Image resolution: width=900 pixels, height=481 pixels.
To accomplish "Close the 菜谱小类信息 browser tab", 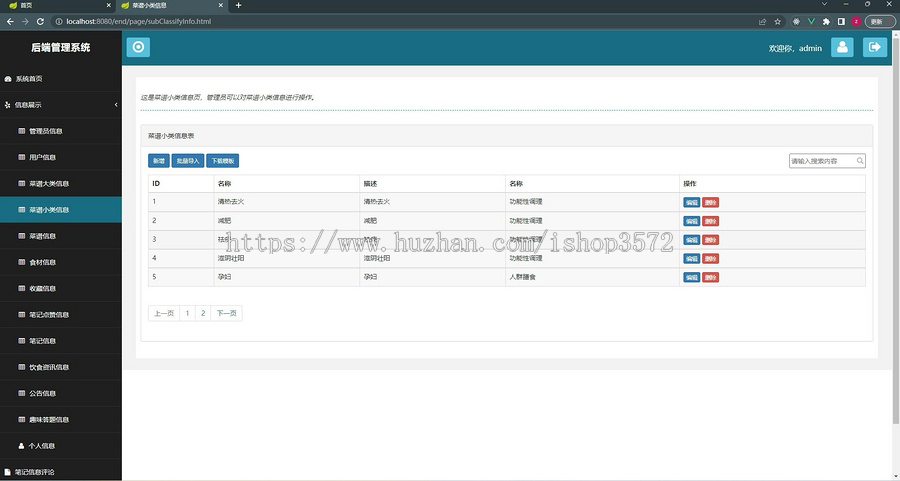I will (221, 5).
